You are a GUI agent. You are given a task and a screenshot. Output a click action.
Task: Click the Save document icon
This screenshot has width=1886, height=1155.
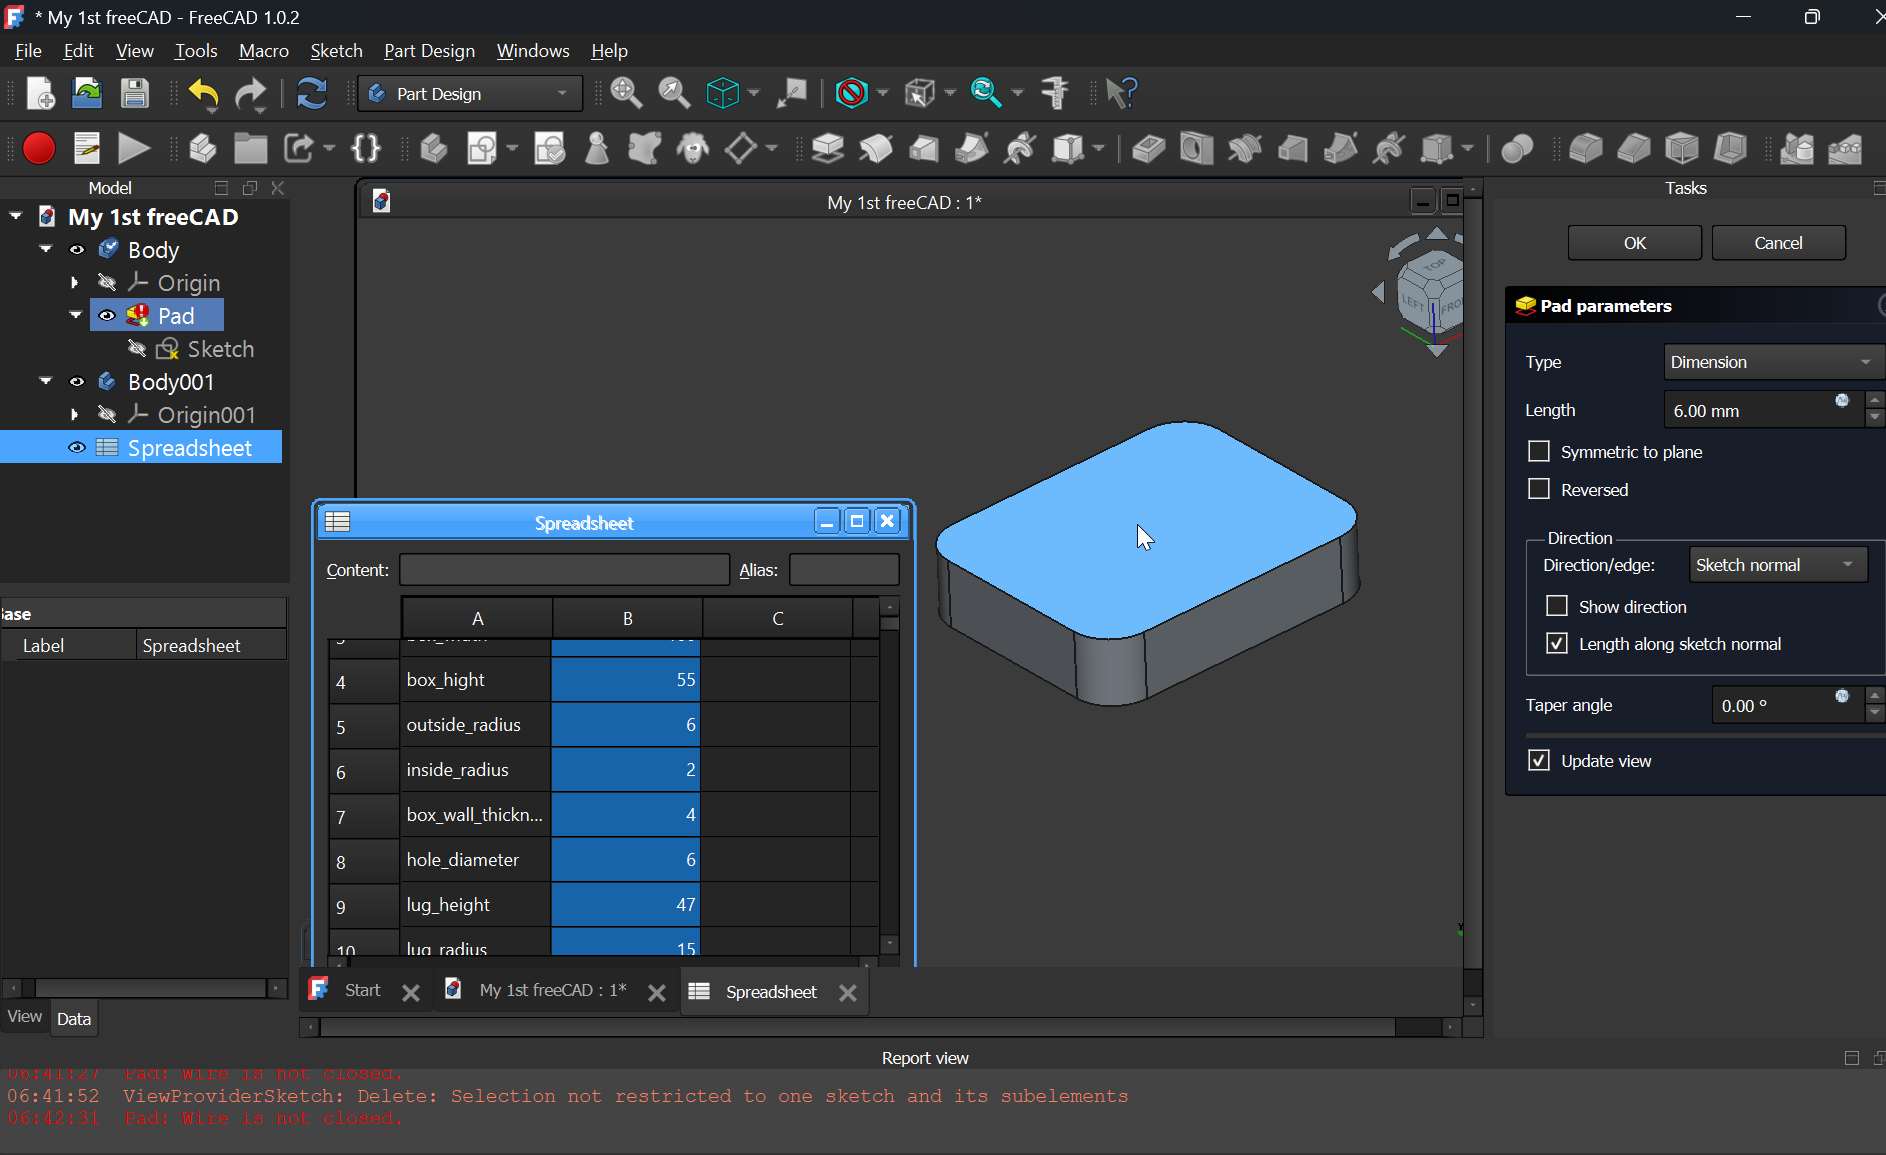pos(135,94)
